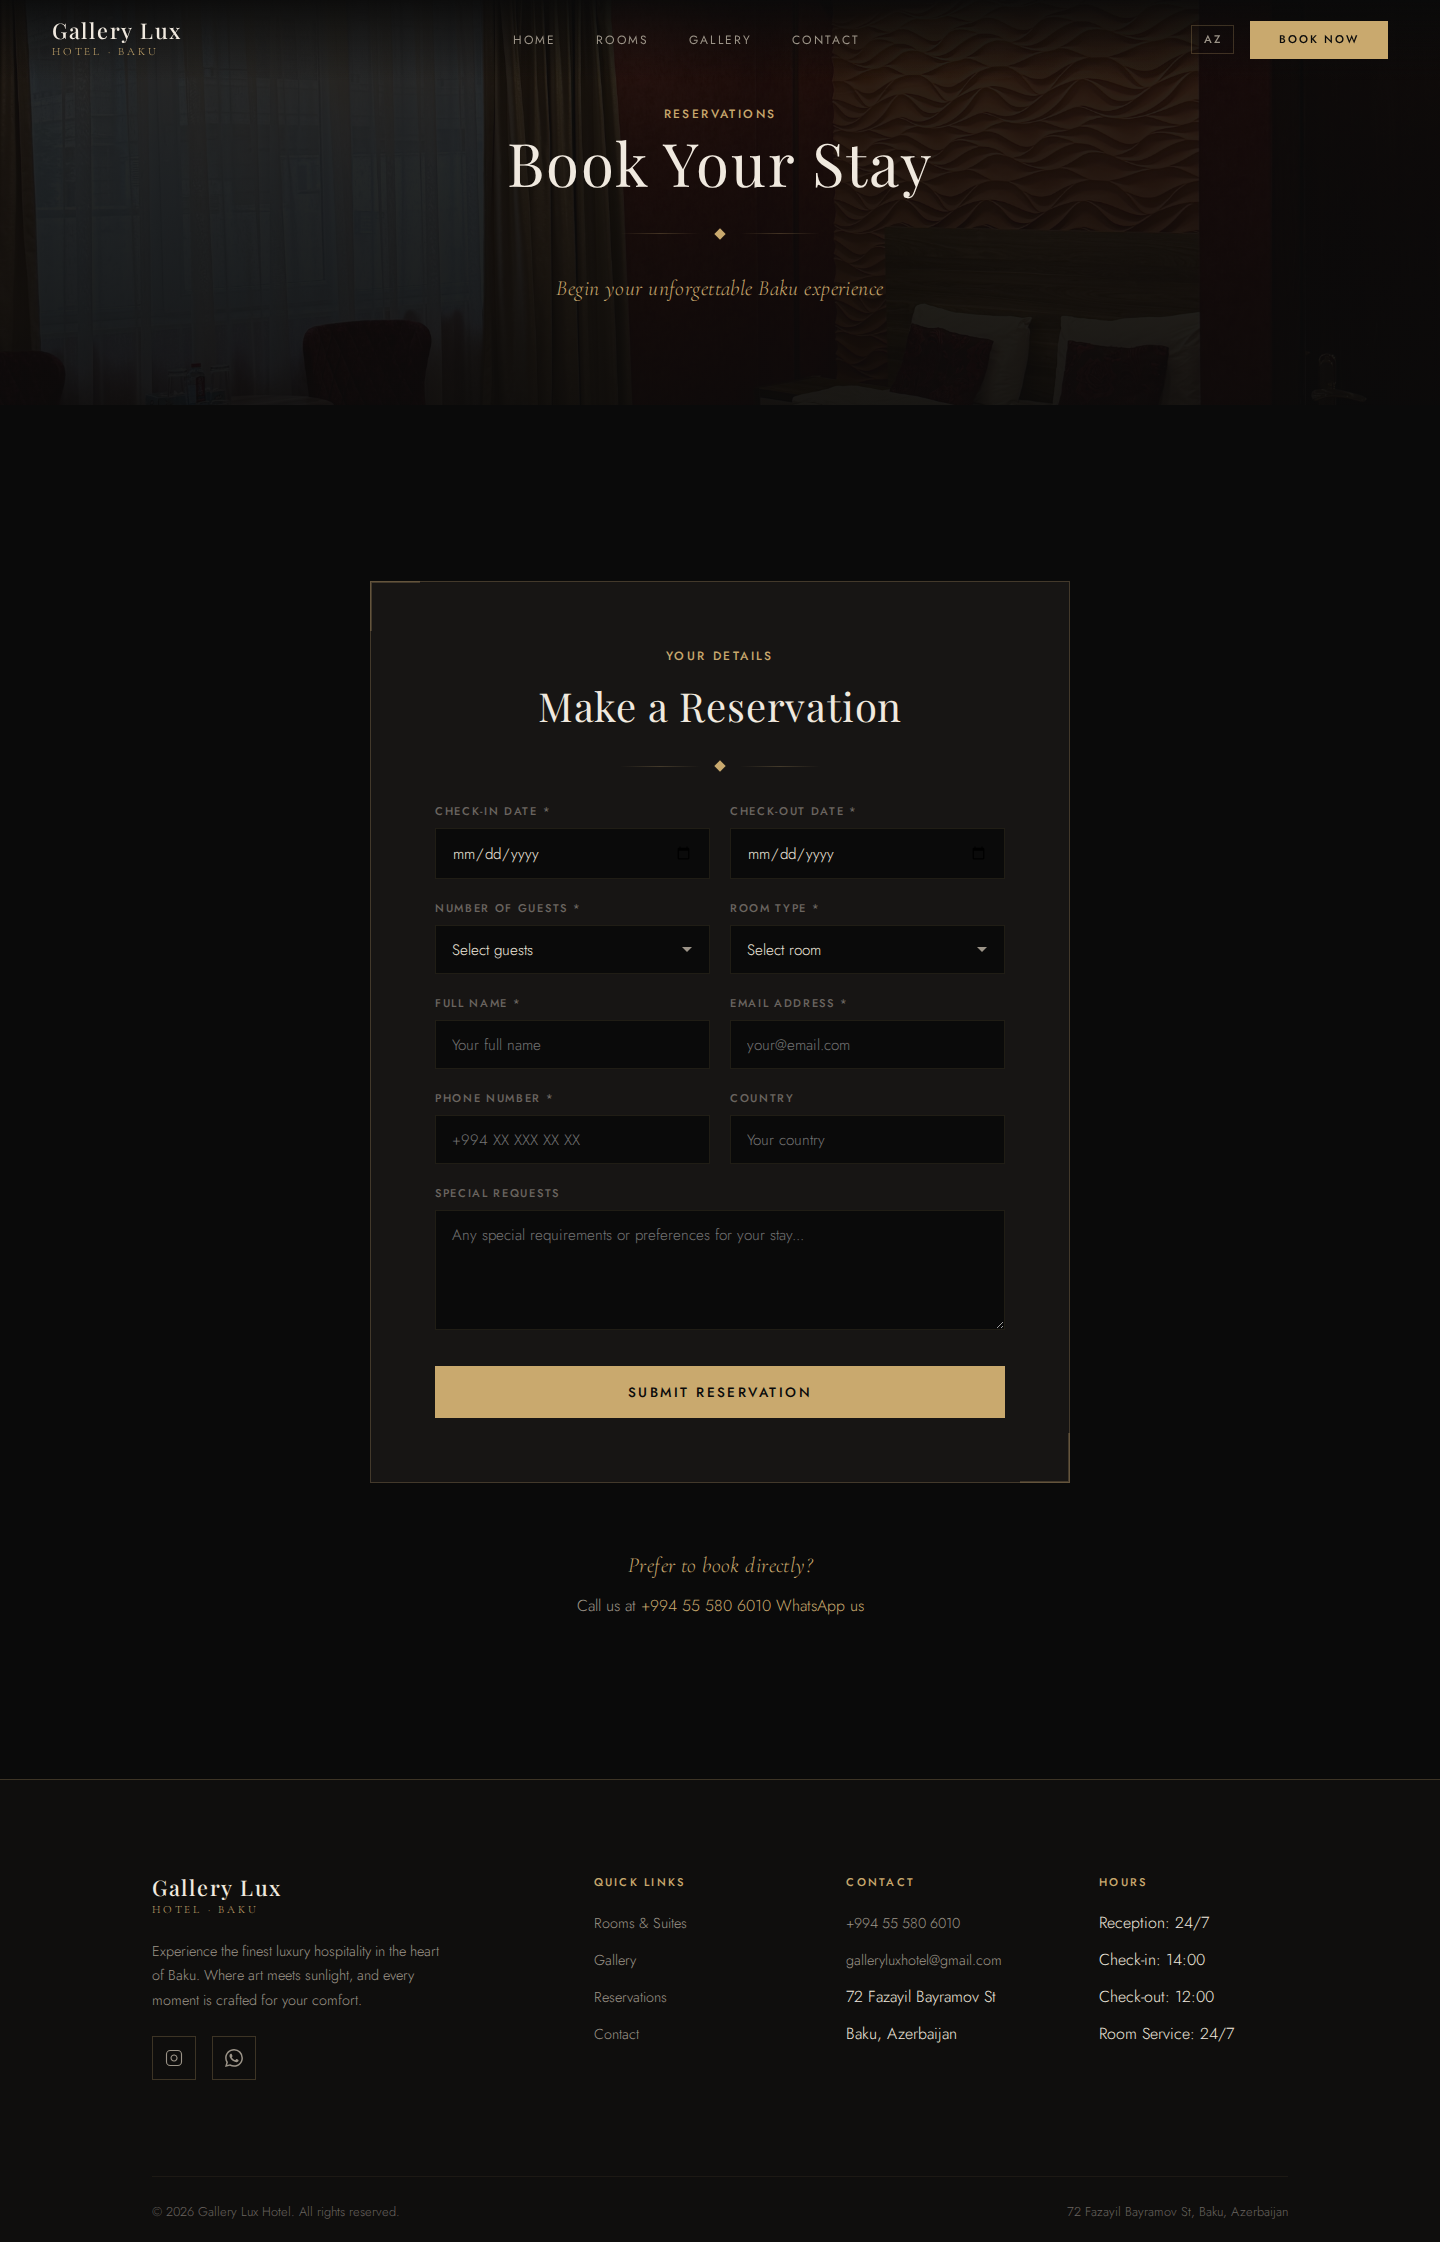Image resolution: width=1440 pixels, height=2242 pixels.
Task: Open Contact in the top navigation
Action: tap(825, 40)
